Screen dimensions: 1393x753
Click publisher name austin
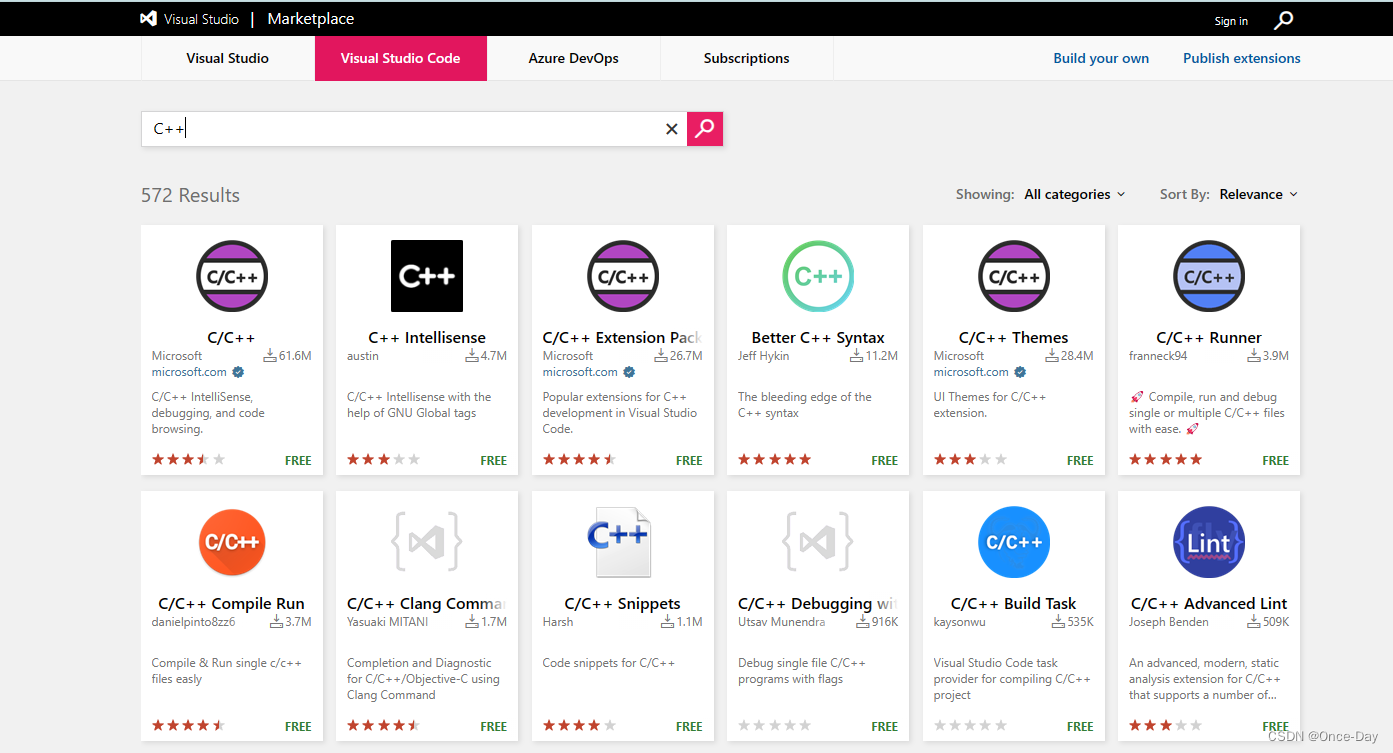click(x=363, y=356)
